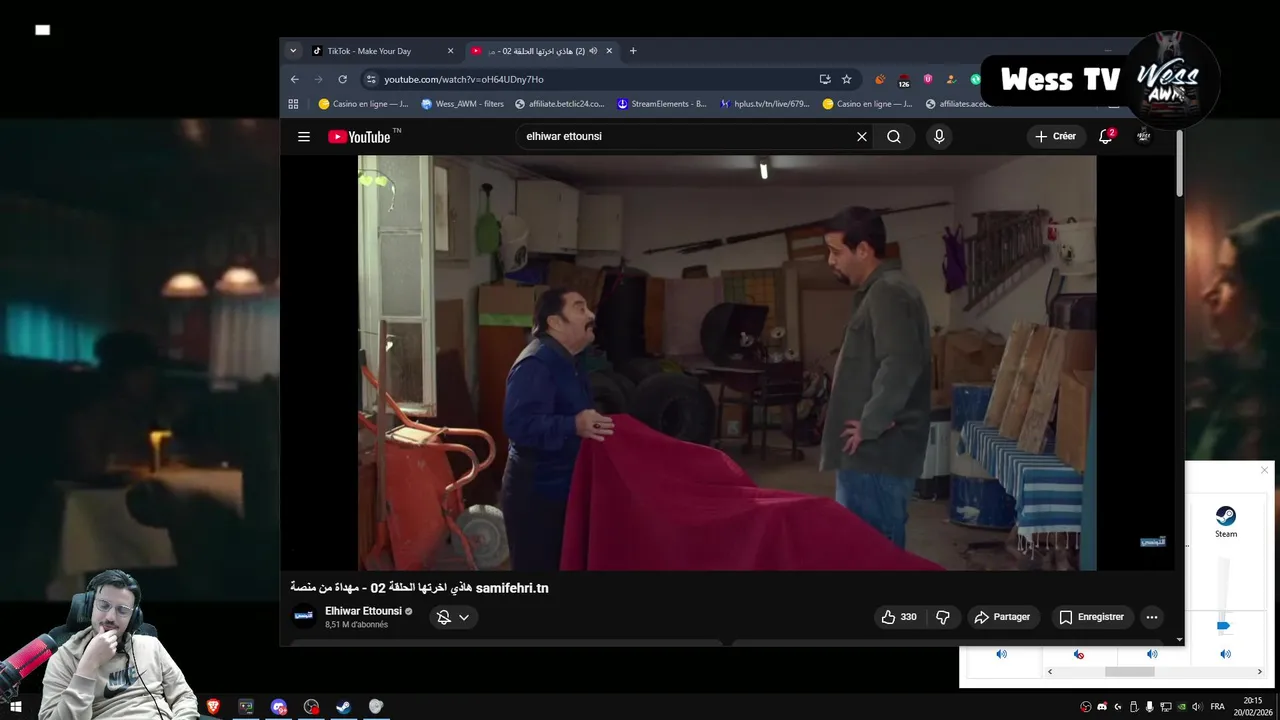This screenshot has width=1280, height=720.
Task: Open the extension showing 126 badge
Action: 904,80
